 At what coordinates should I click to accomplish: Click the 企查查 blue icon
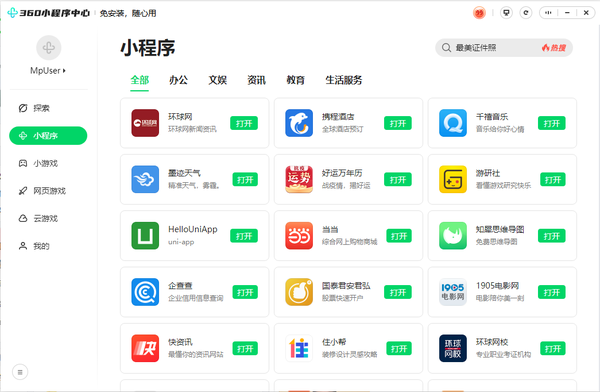click(x=145, y=292)
